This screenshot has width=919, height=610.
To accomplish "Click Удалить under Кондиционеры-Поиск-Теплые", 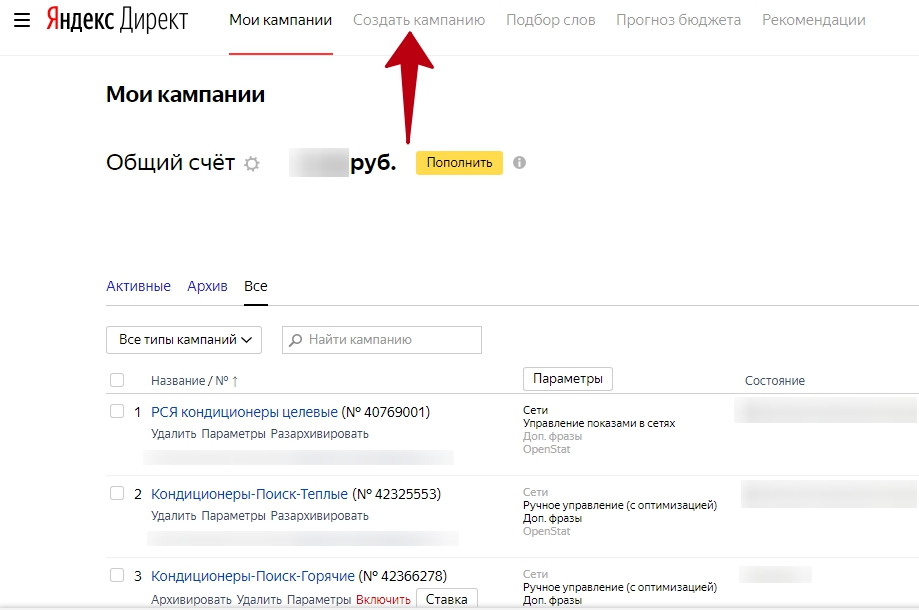I will coord(173,516).
